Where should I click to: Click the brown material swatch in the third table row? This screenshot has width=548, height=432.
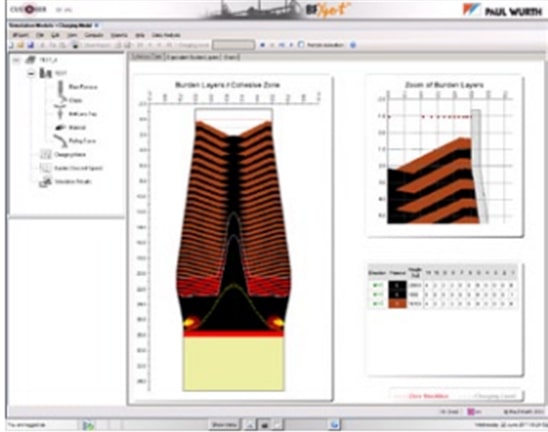click(397, 304)
